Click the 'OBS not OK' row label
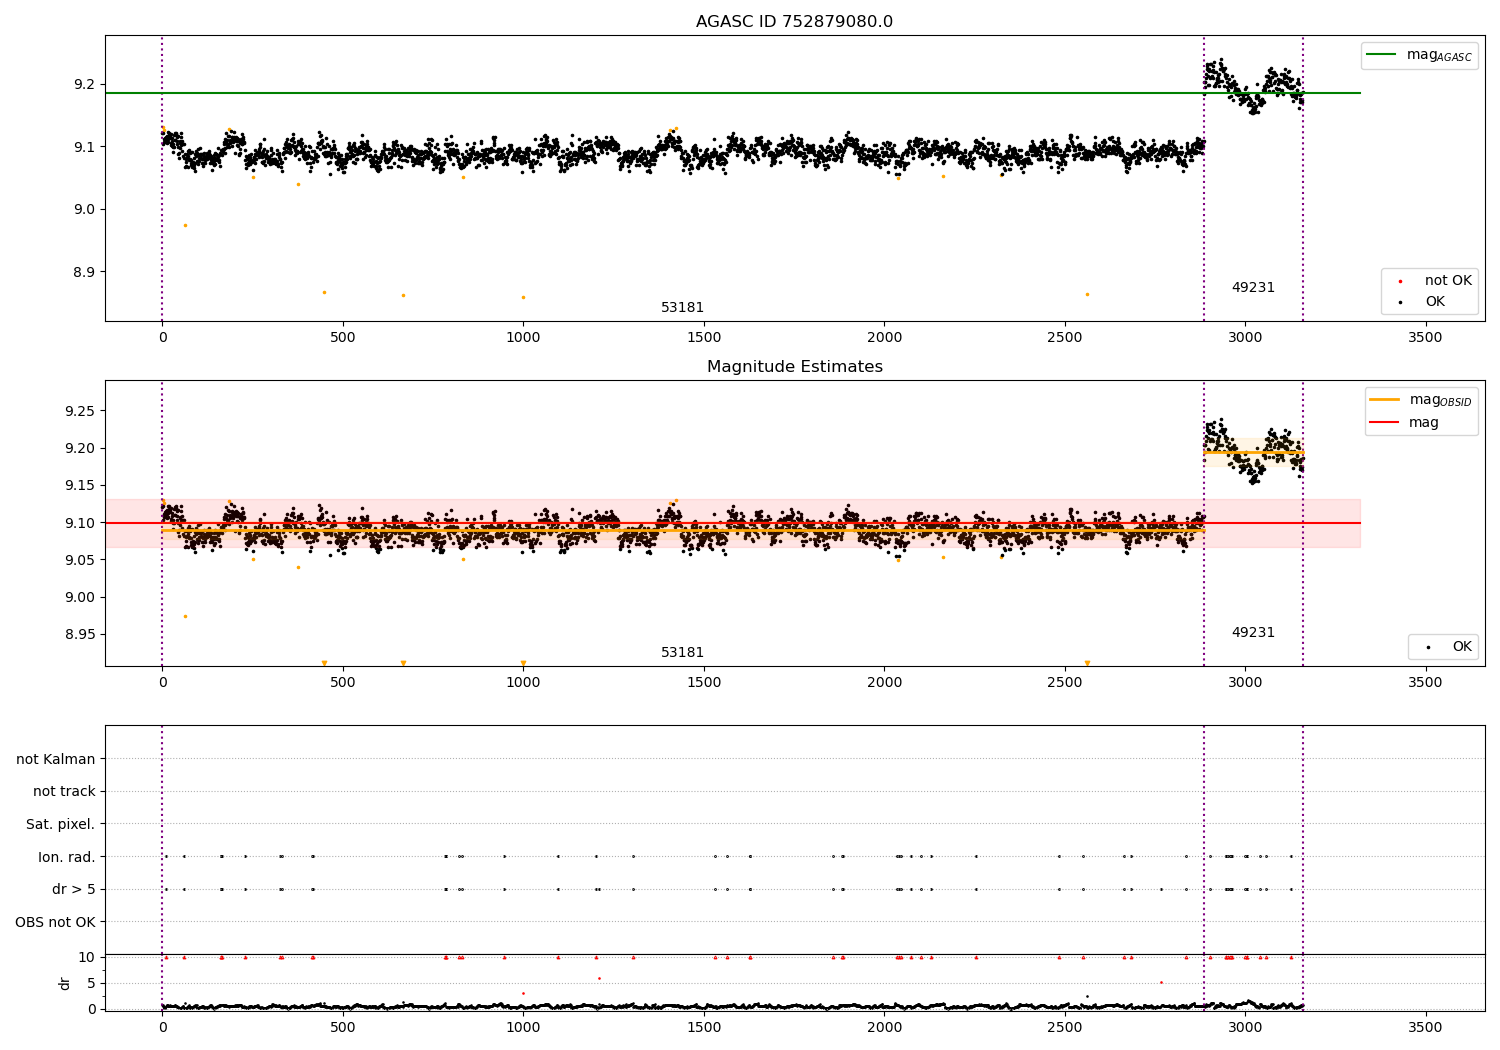 point(56,922)
